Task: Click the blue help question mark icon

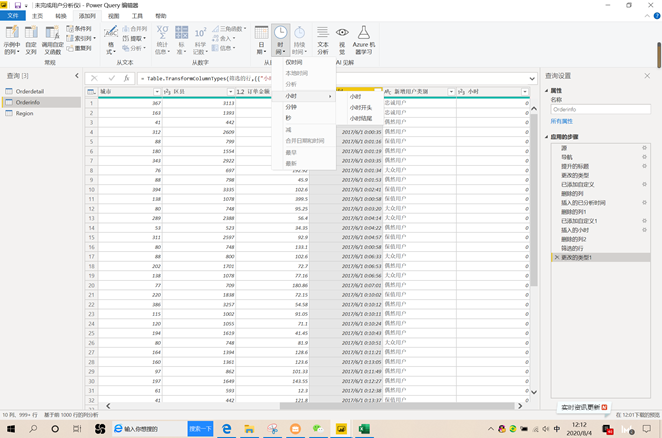Action: click(x=657, y=16)
